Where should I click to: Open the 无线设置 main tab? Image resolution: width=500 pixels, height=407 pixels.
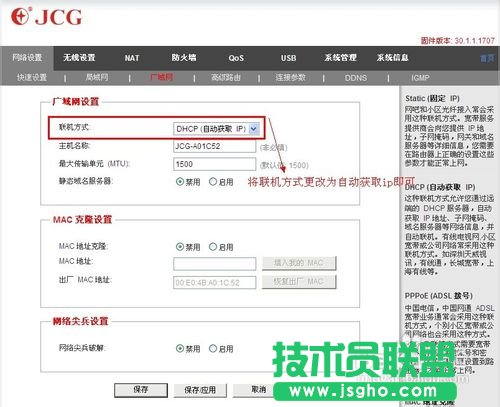pyautogui.click(x=79, y=58)
